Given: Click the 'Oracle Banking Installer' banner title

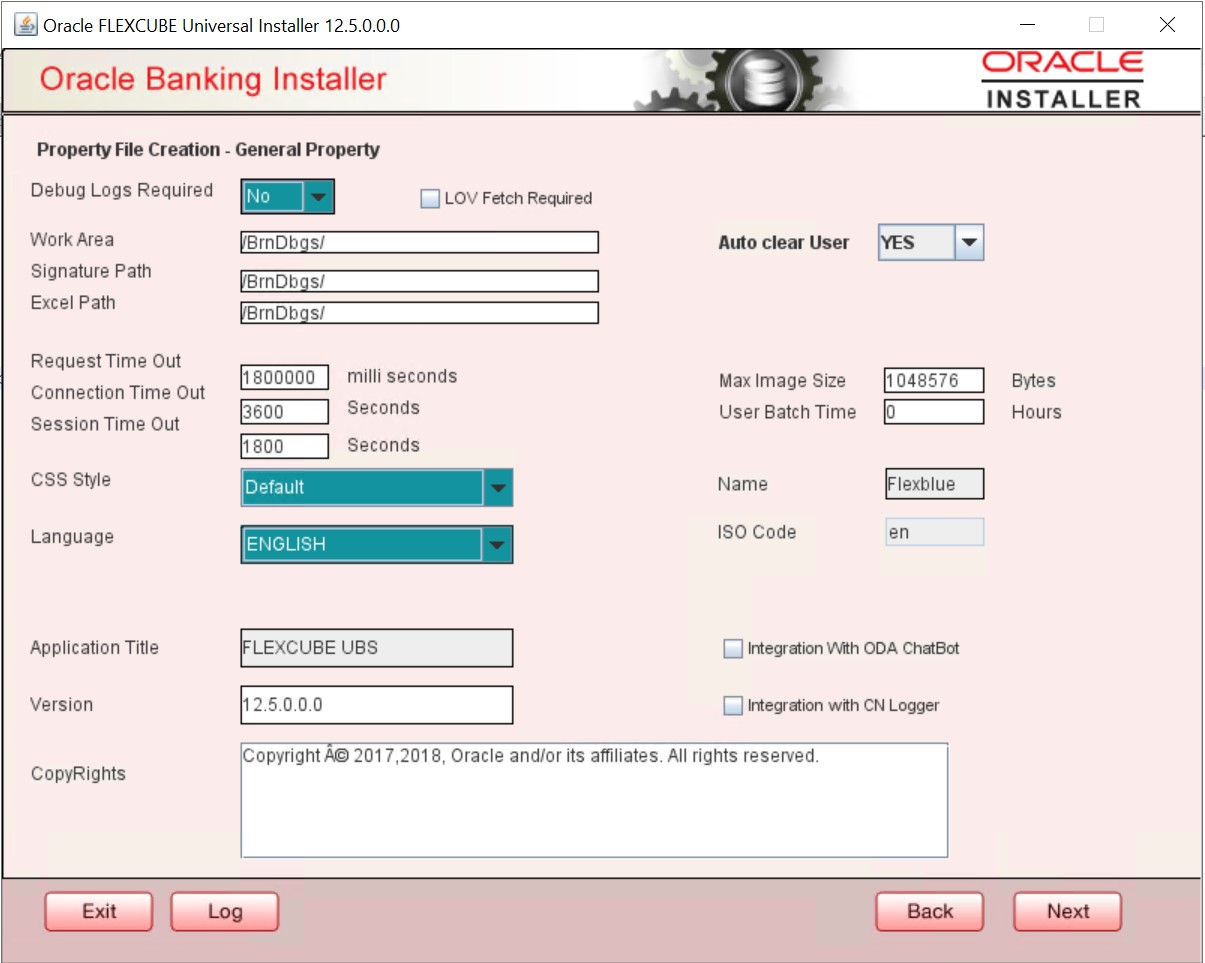Looking at the screenshot, I should pos(213,79).
